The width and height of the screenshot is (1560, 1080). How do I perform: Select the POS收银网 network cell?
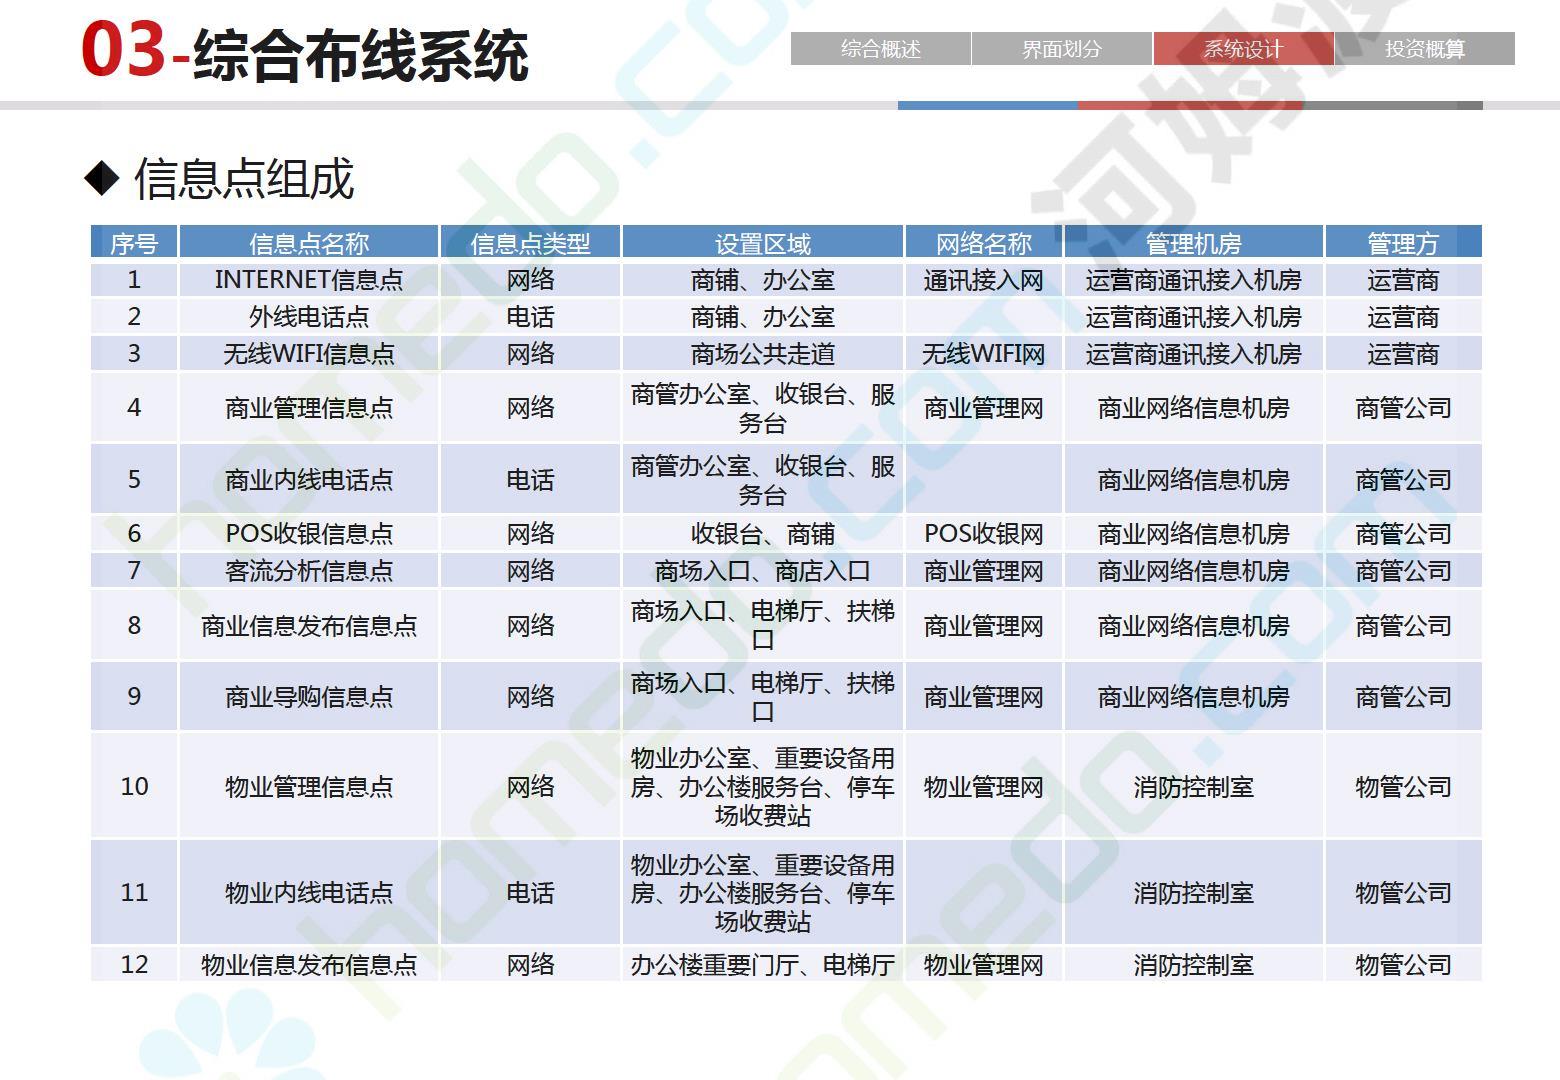click(x=984, y=534)
